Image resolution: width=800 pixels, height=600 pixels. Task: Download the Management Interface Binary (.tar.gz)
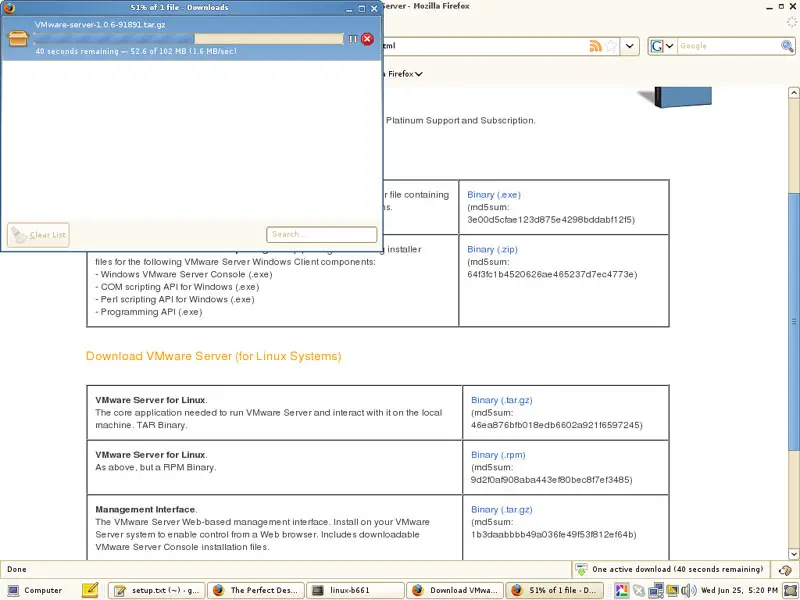pos(502,509)
